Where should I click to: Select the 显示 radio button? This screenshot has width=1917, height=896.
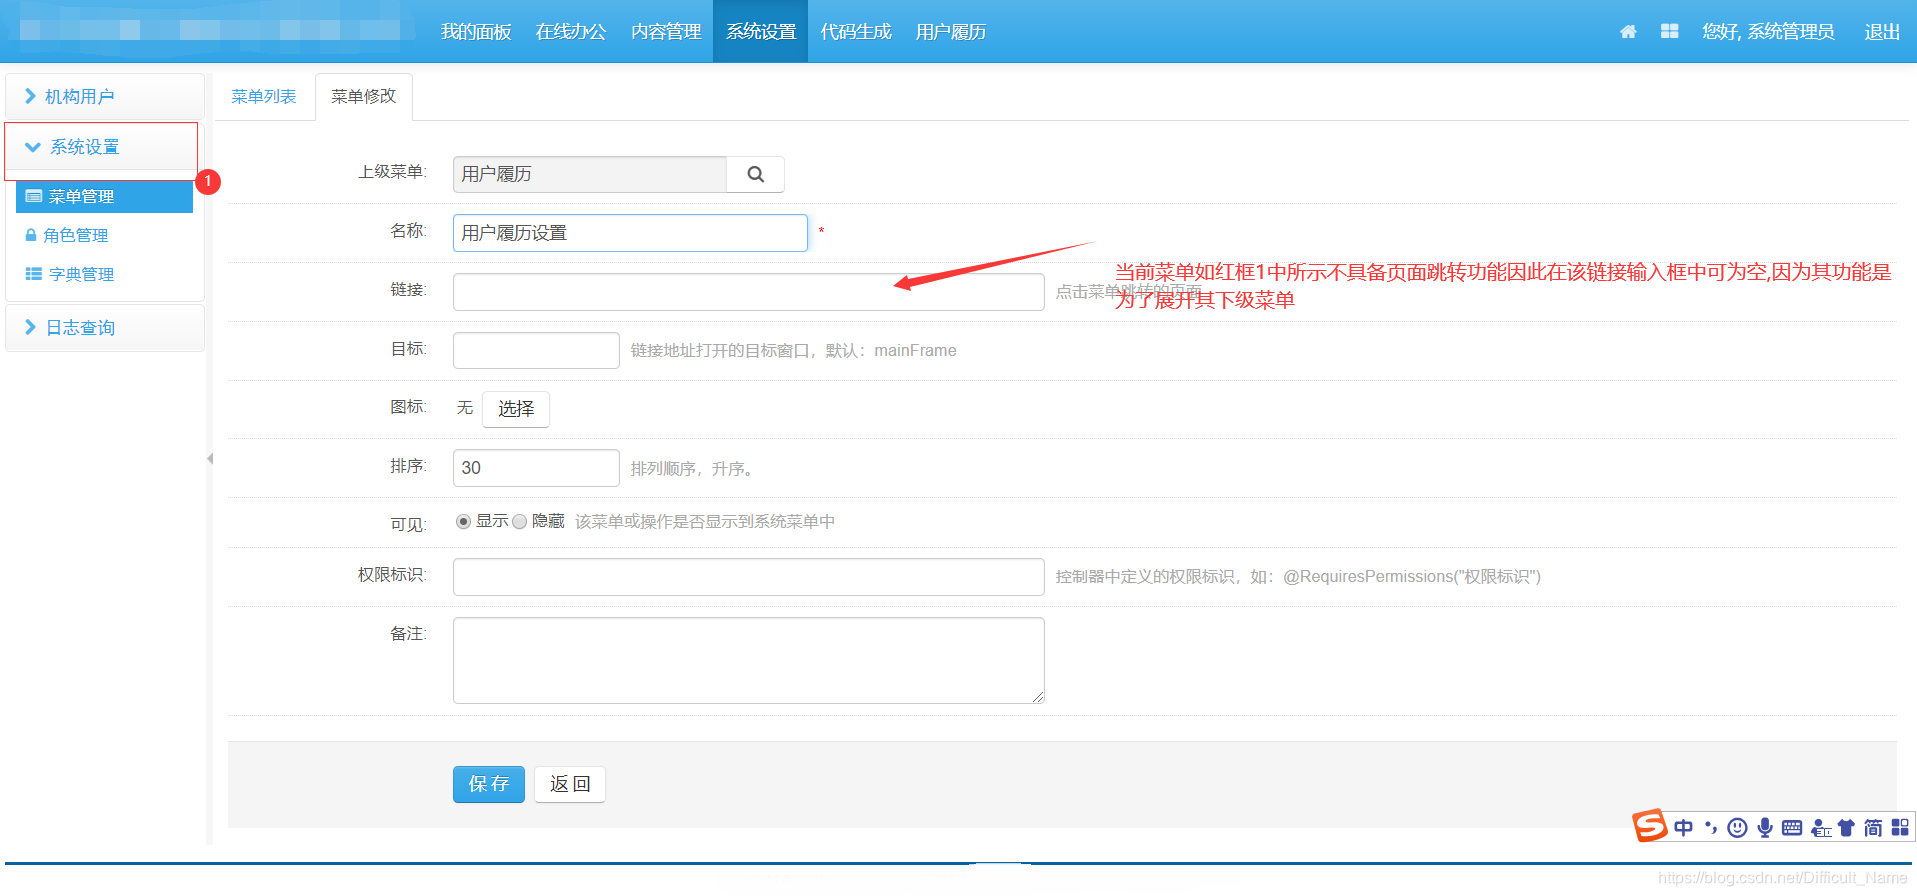pos(463,522)
